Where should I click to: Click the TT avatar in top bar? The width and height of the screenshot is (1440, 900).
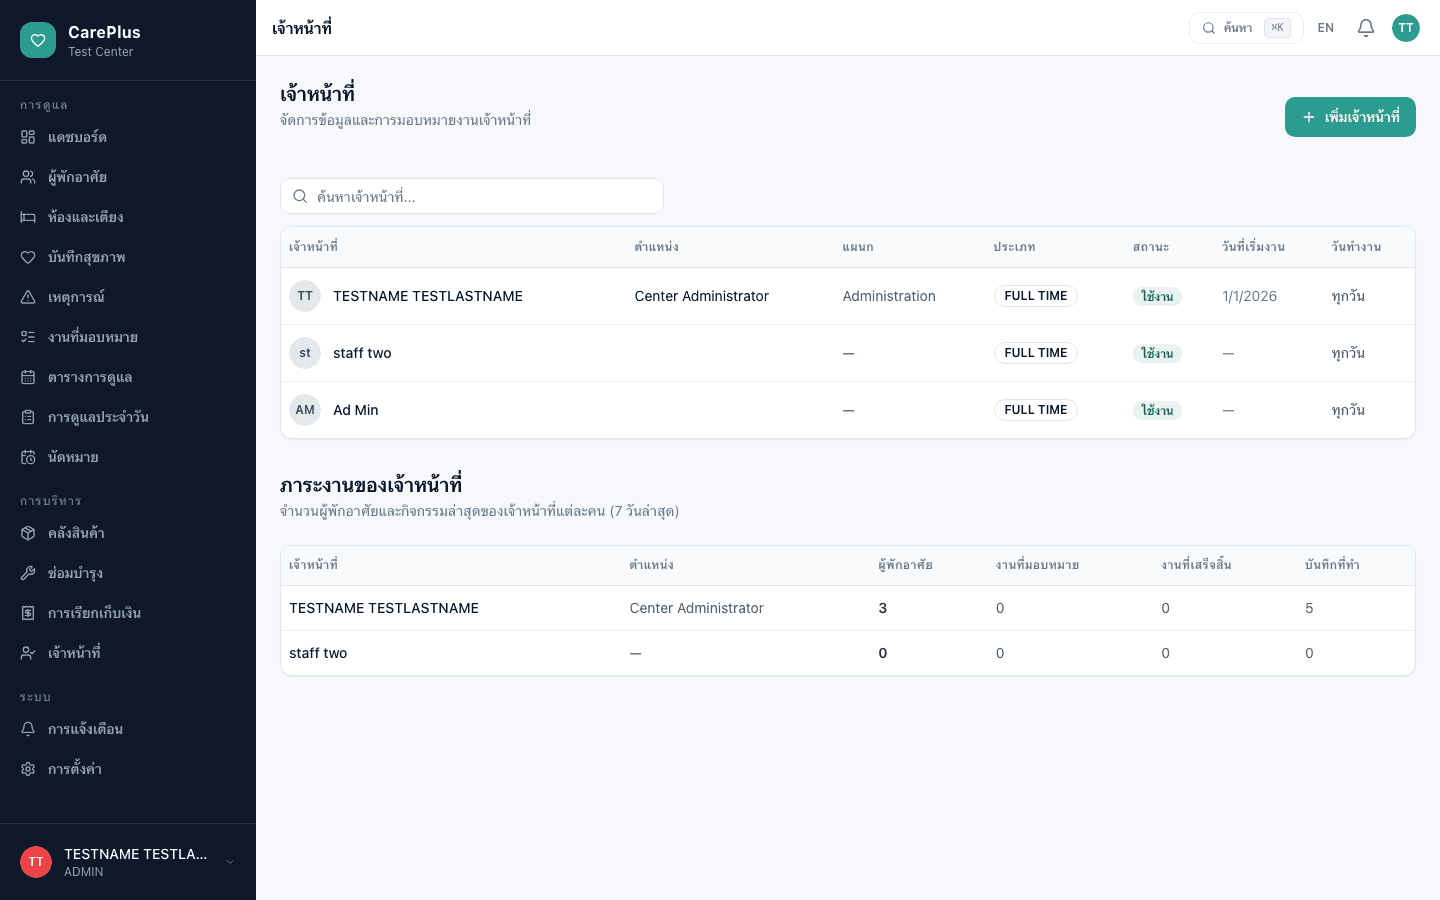1406,28
